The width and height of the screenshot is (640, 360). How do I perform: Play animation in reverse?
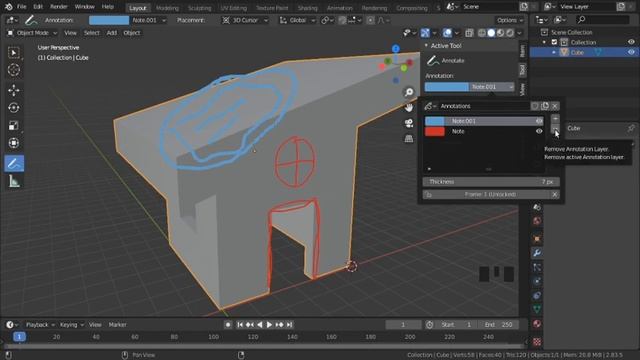pos(260,324)
